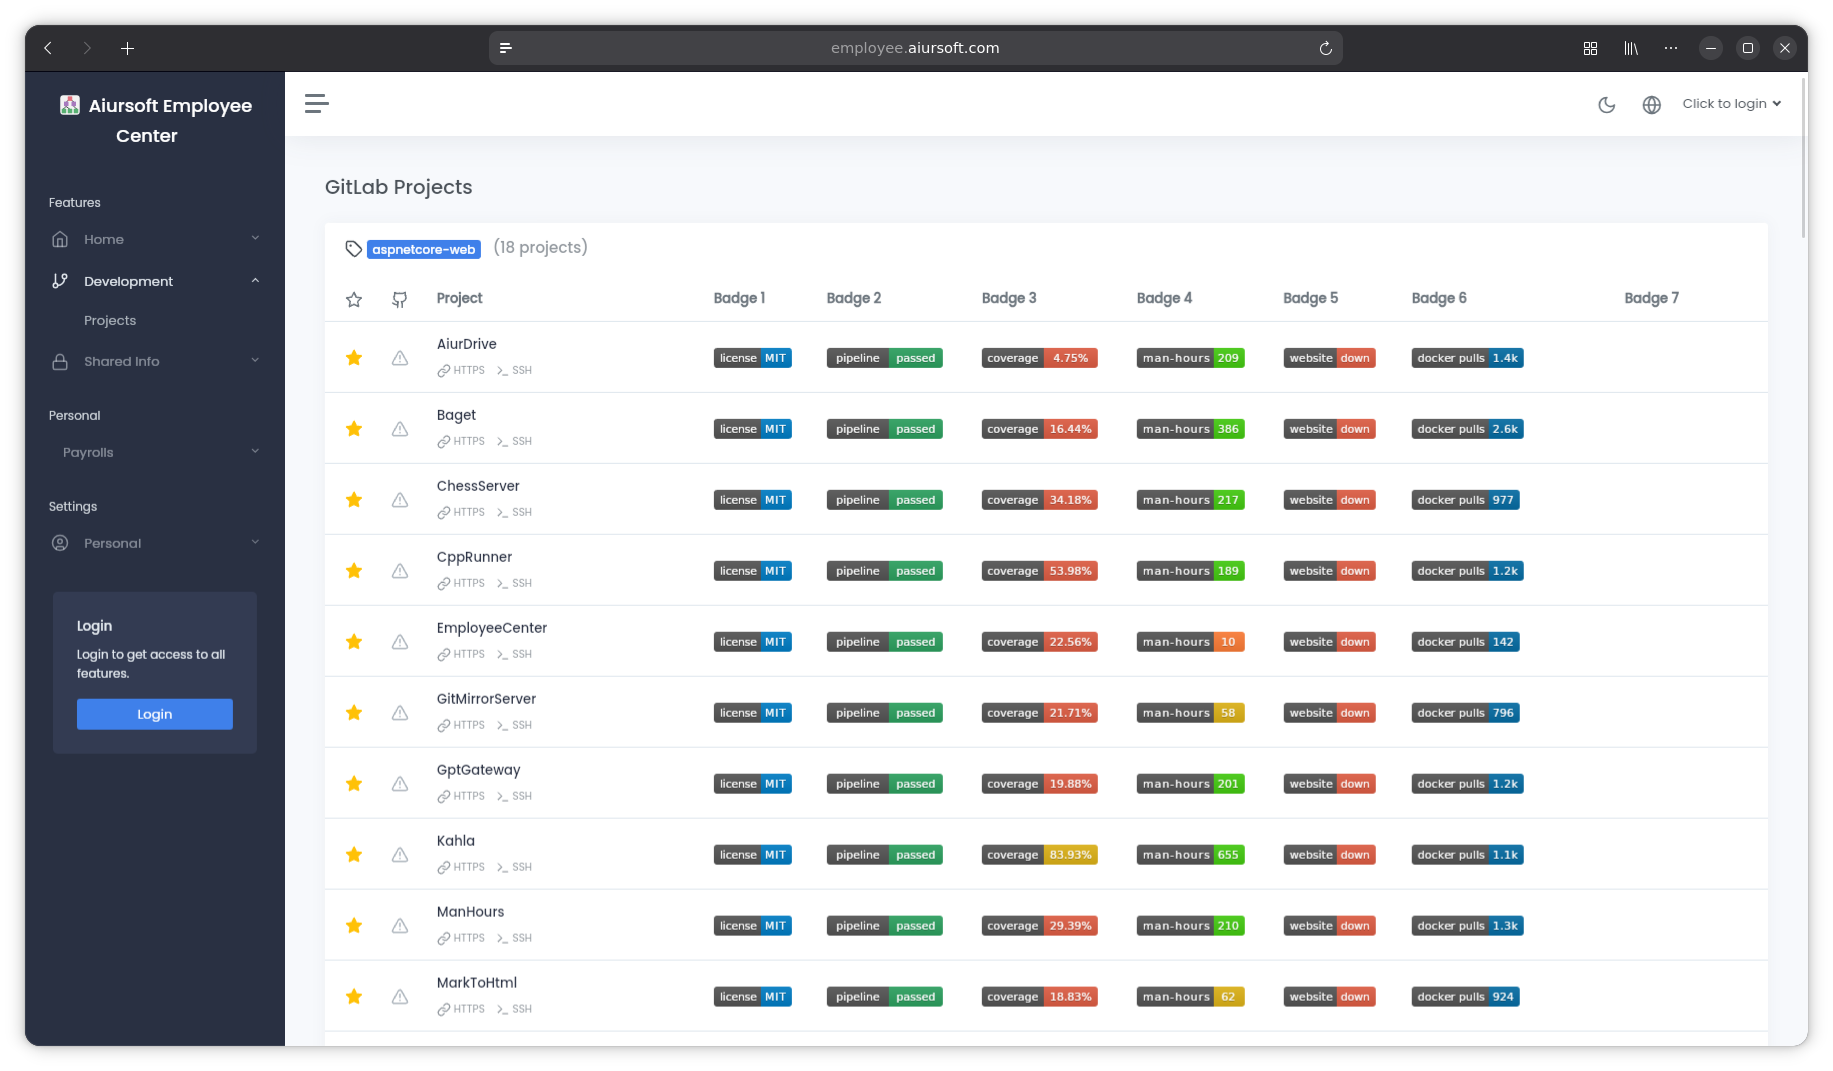
Task: Click the warning triangle icon for Baget
Action: pyautogui.click(x=400, y=429)
